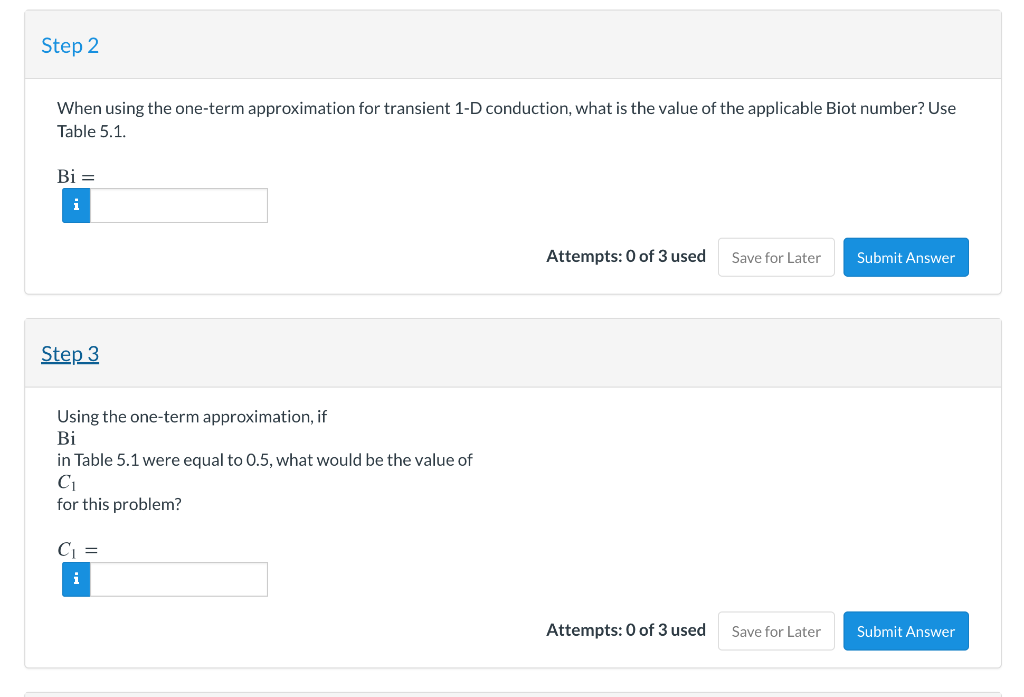
Task: Click the Attempts counter in Step 2
Action: point(625,256)
